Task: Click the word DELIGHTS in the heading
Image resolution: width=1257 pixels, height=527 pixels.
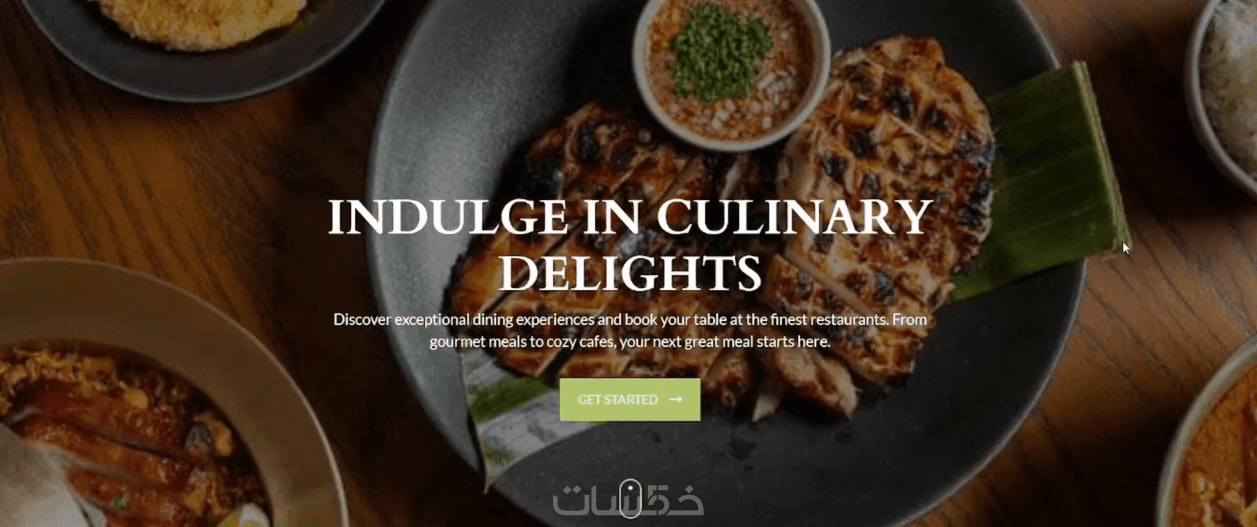Action: (630, 271)
